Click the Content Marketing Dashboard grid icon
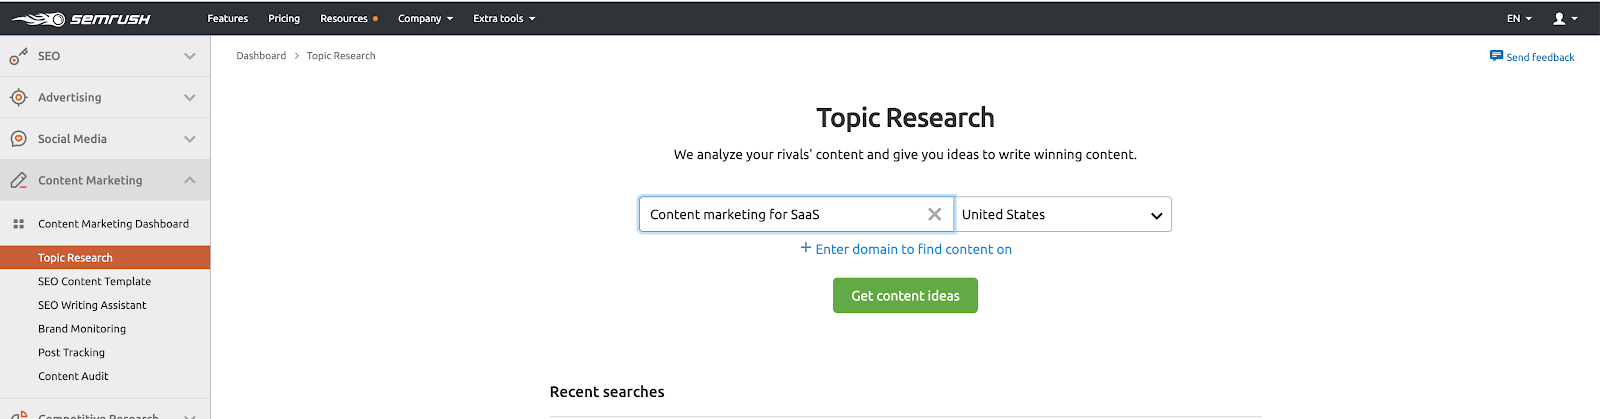This screenshot has height=419, width=1600. (18, 224)
